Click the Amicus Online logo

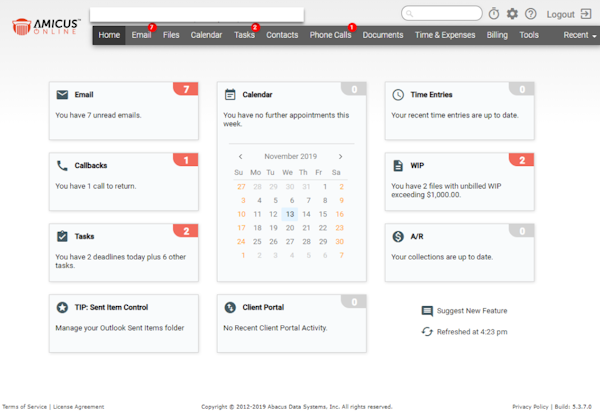(46, 26)
